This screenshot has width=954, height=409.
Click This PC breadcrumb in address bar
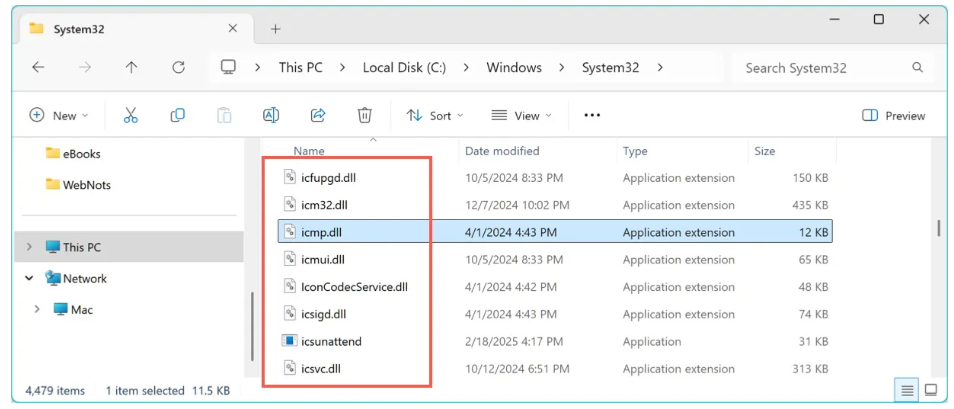pos(301,68)
